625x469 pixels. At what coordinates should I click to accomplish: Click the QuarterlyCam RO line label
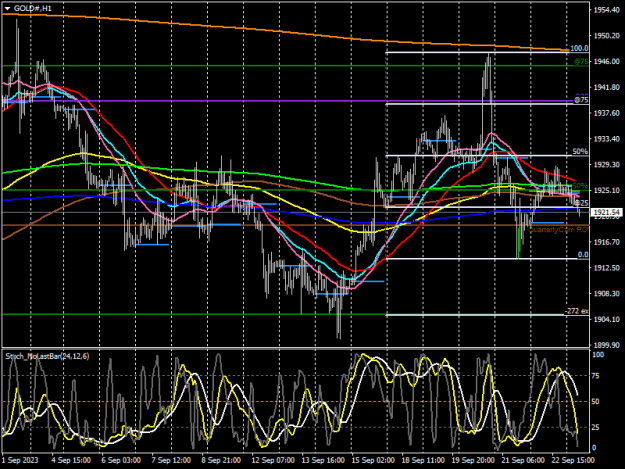pos(558,230)
